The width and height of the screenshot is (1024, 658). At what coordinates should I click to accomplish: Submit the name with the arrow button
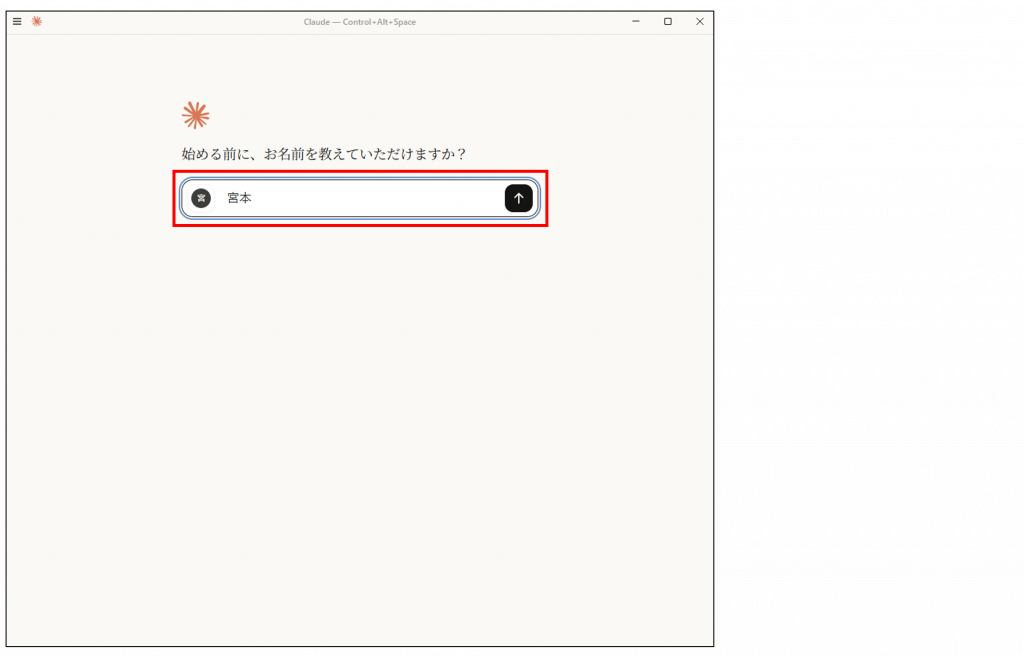click(x=518, y=198)
